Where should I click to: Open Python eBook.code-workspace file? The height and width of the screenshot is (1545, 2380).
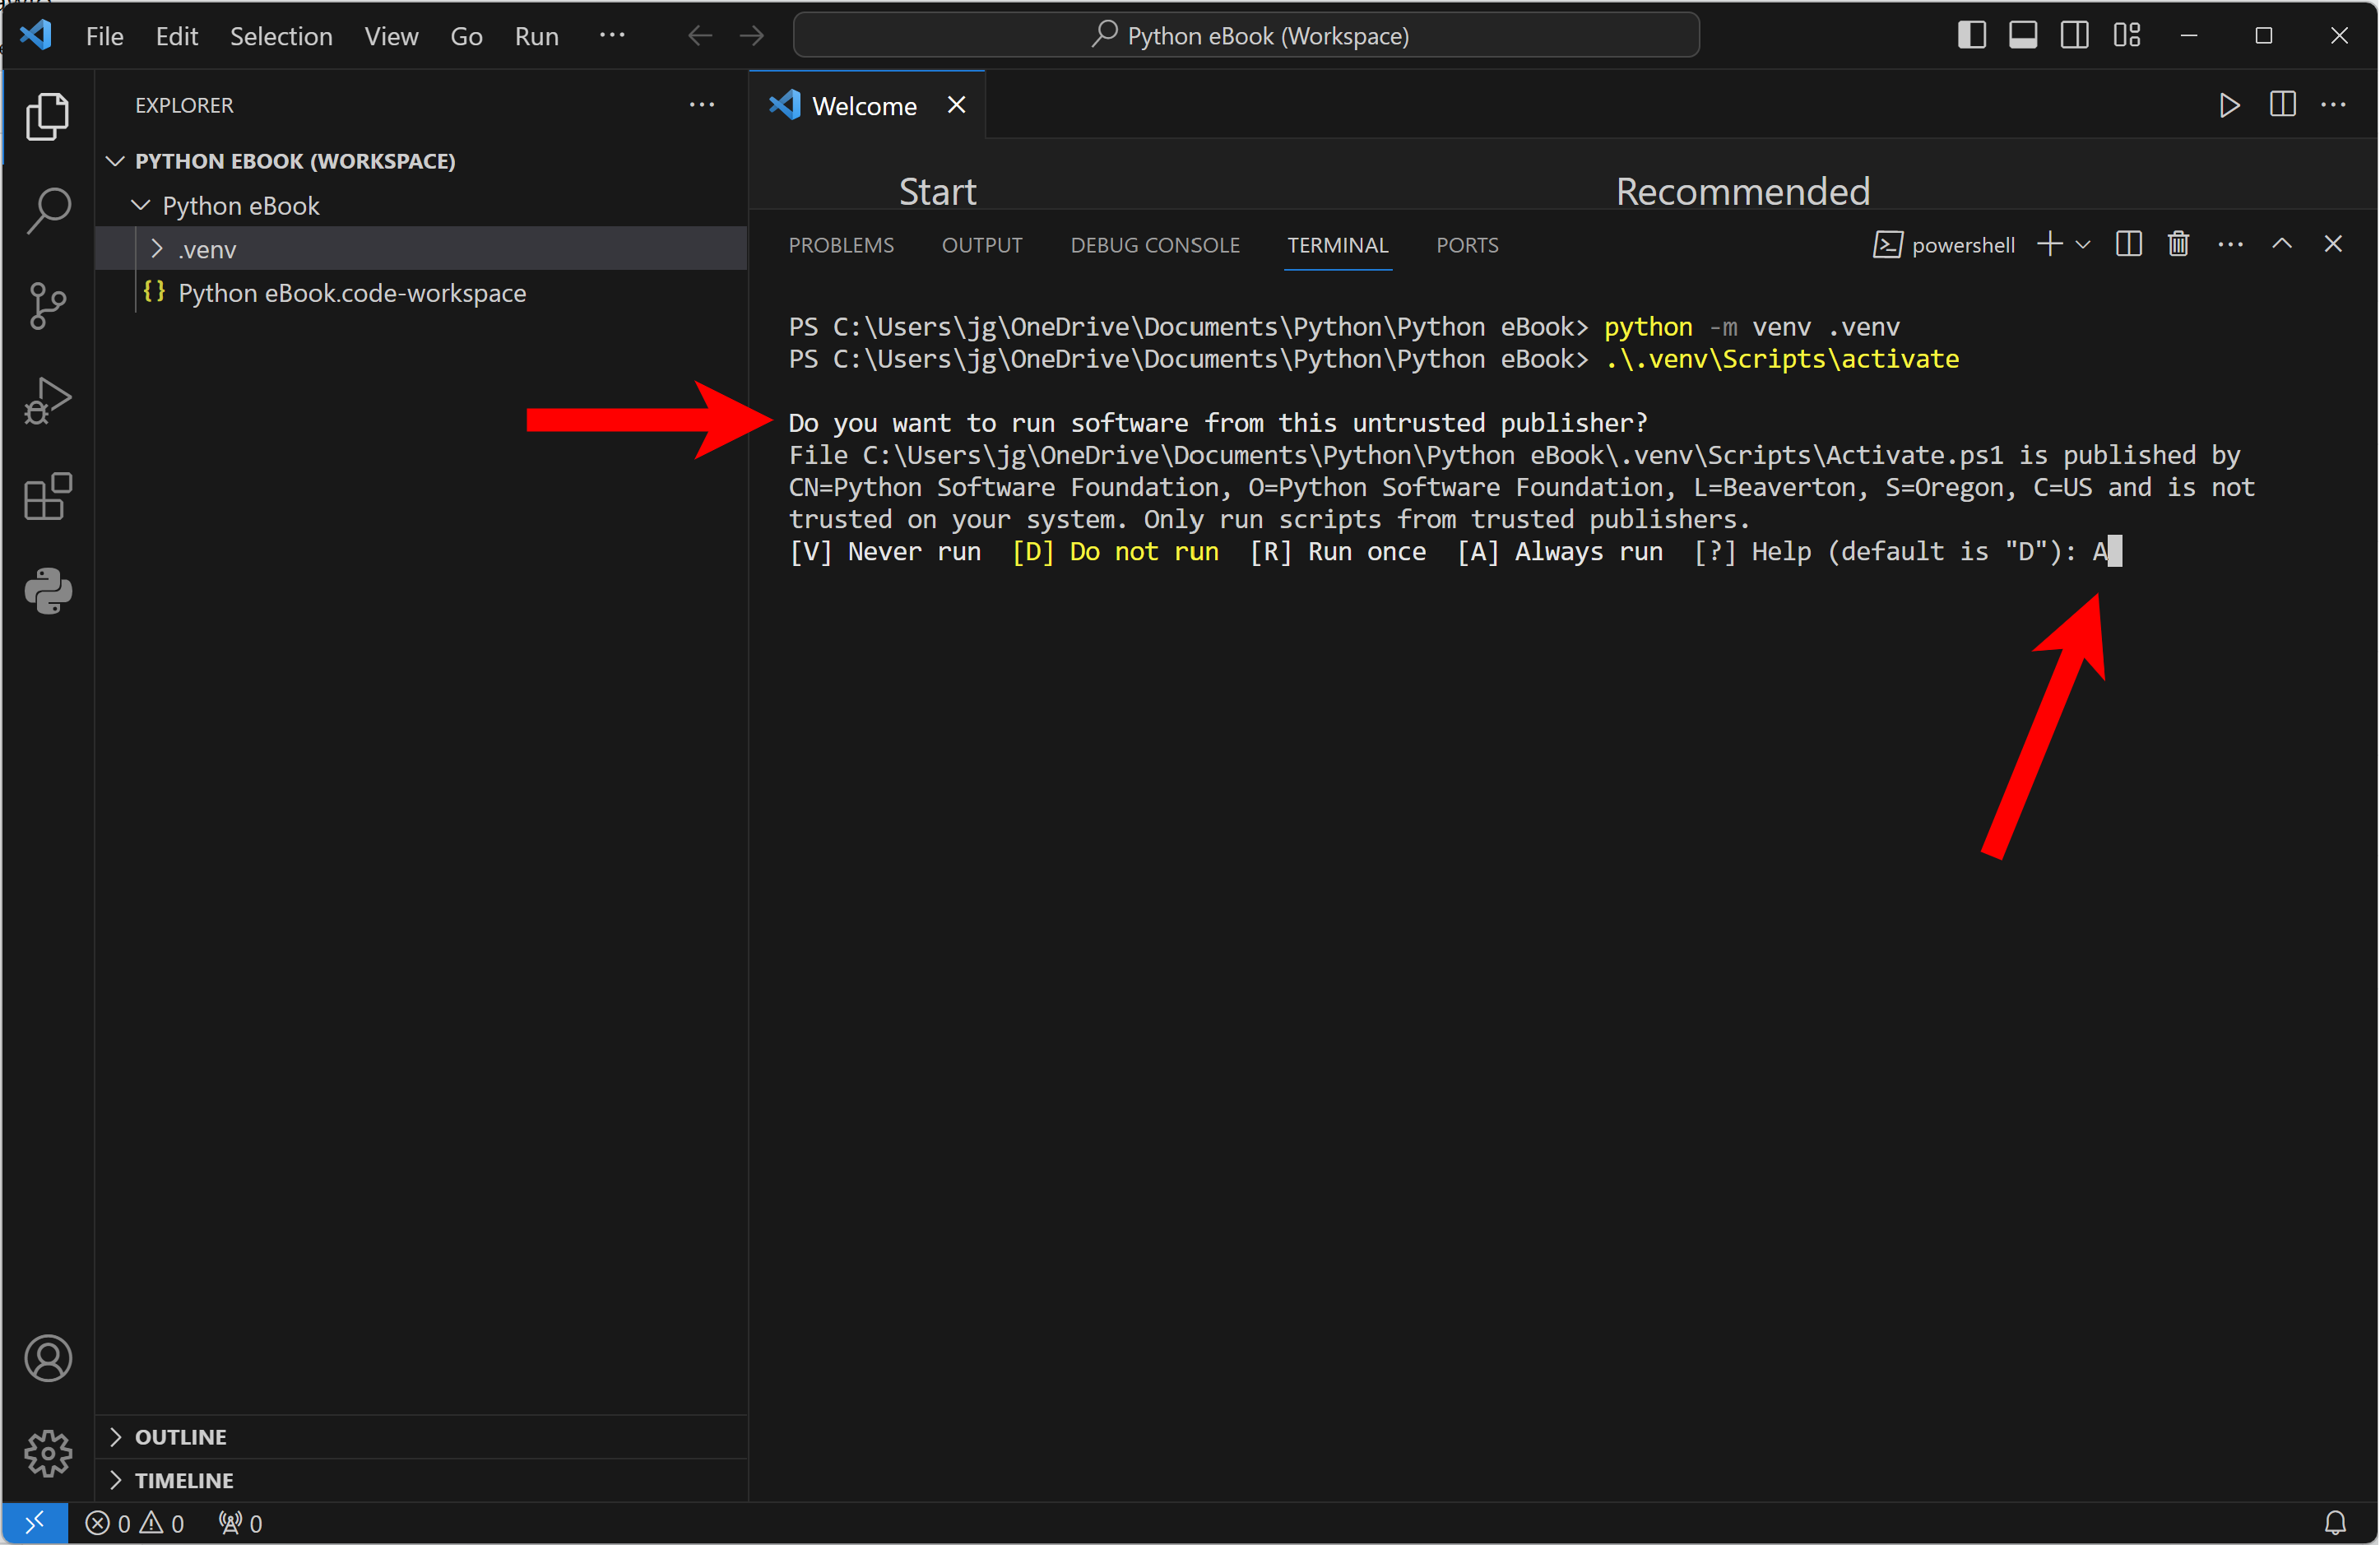(x=422, y=293)
